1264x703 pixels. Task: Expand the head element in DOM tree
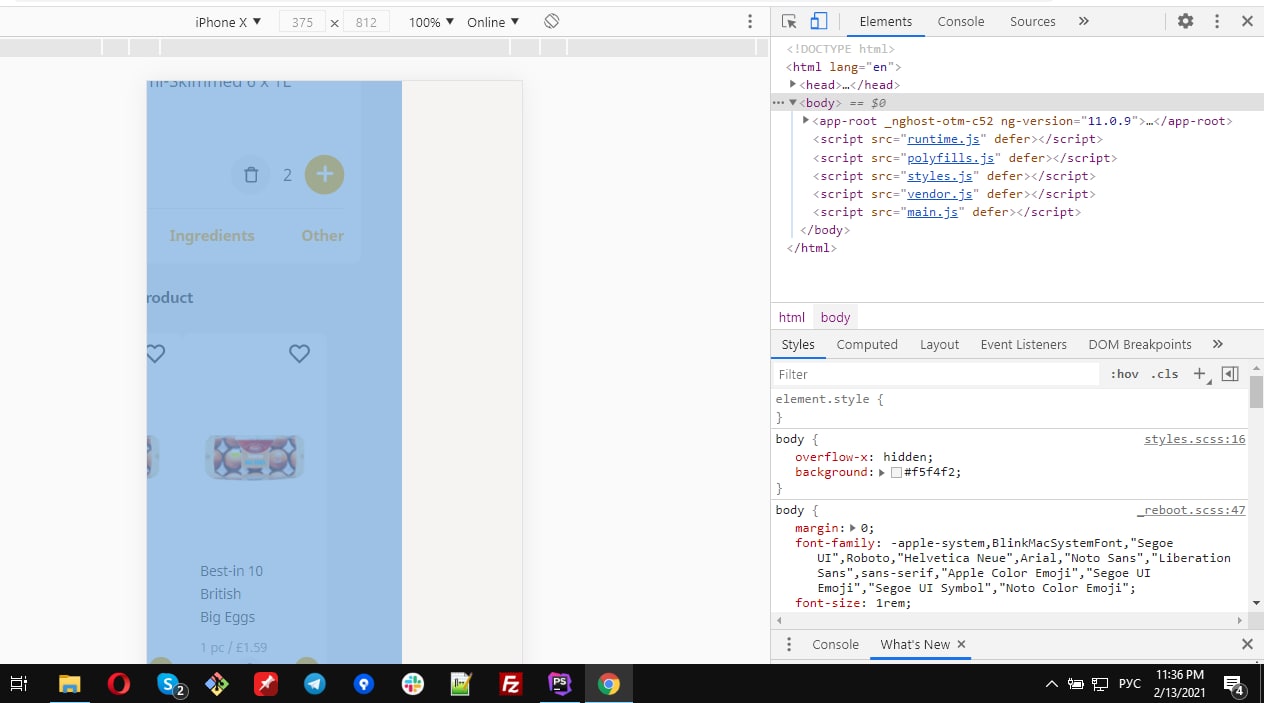pos(793,85)
